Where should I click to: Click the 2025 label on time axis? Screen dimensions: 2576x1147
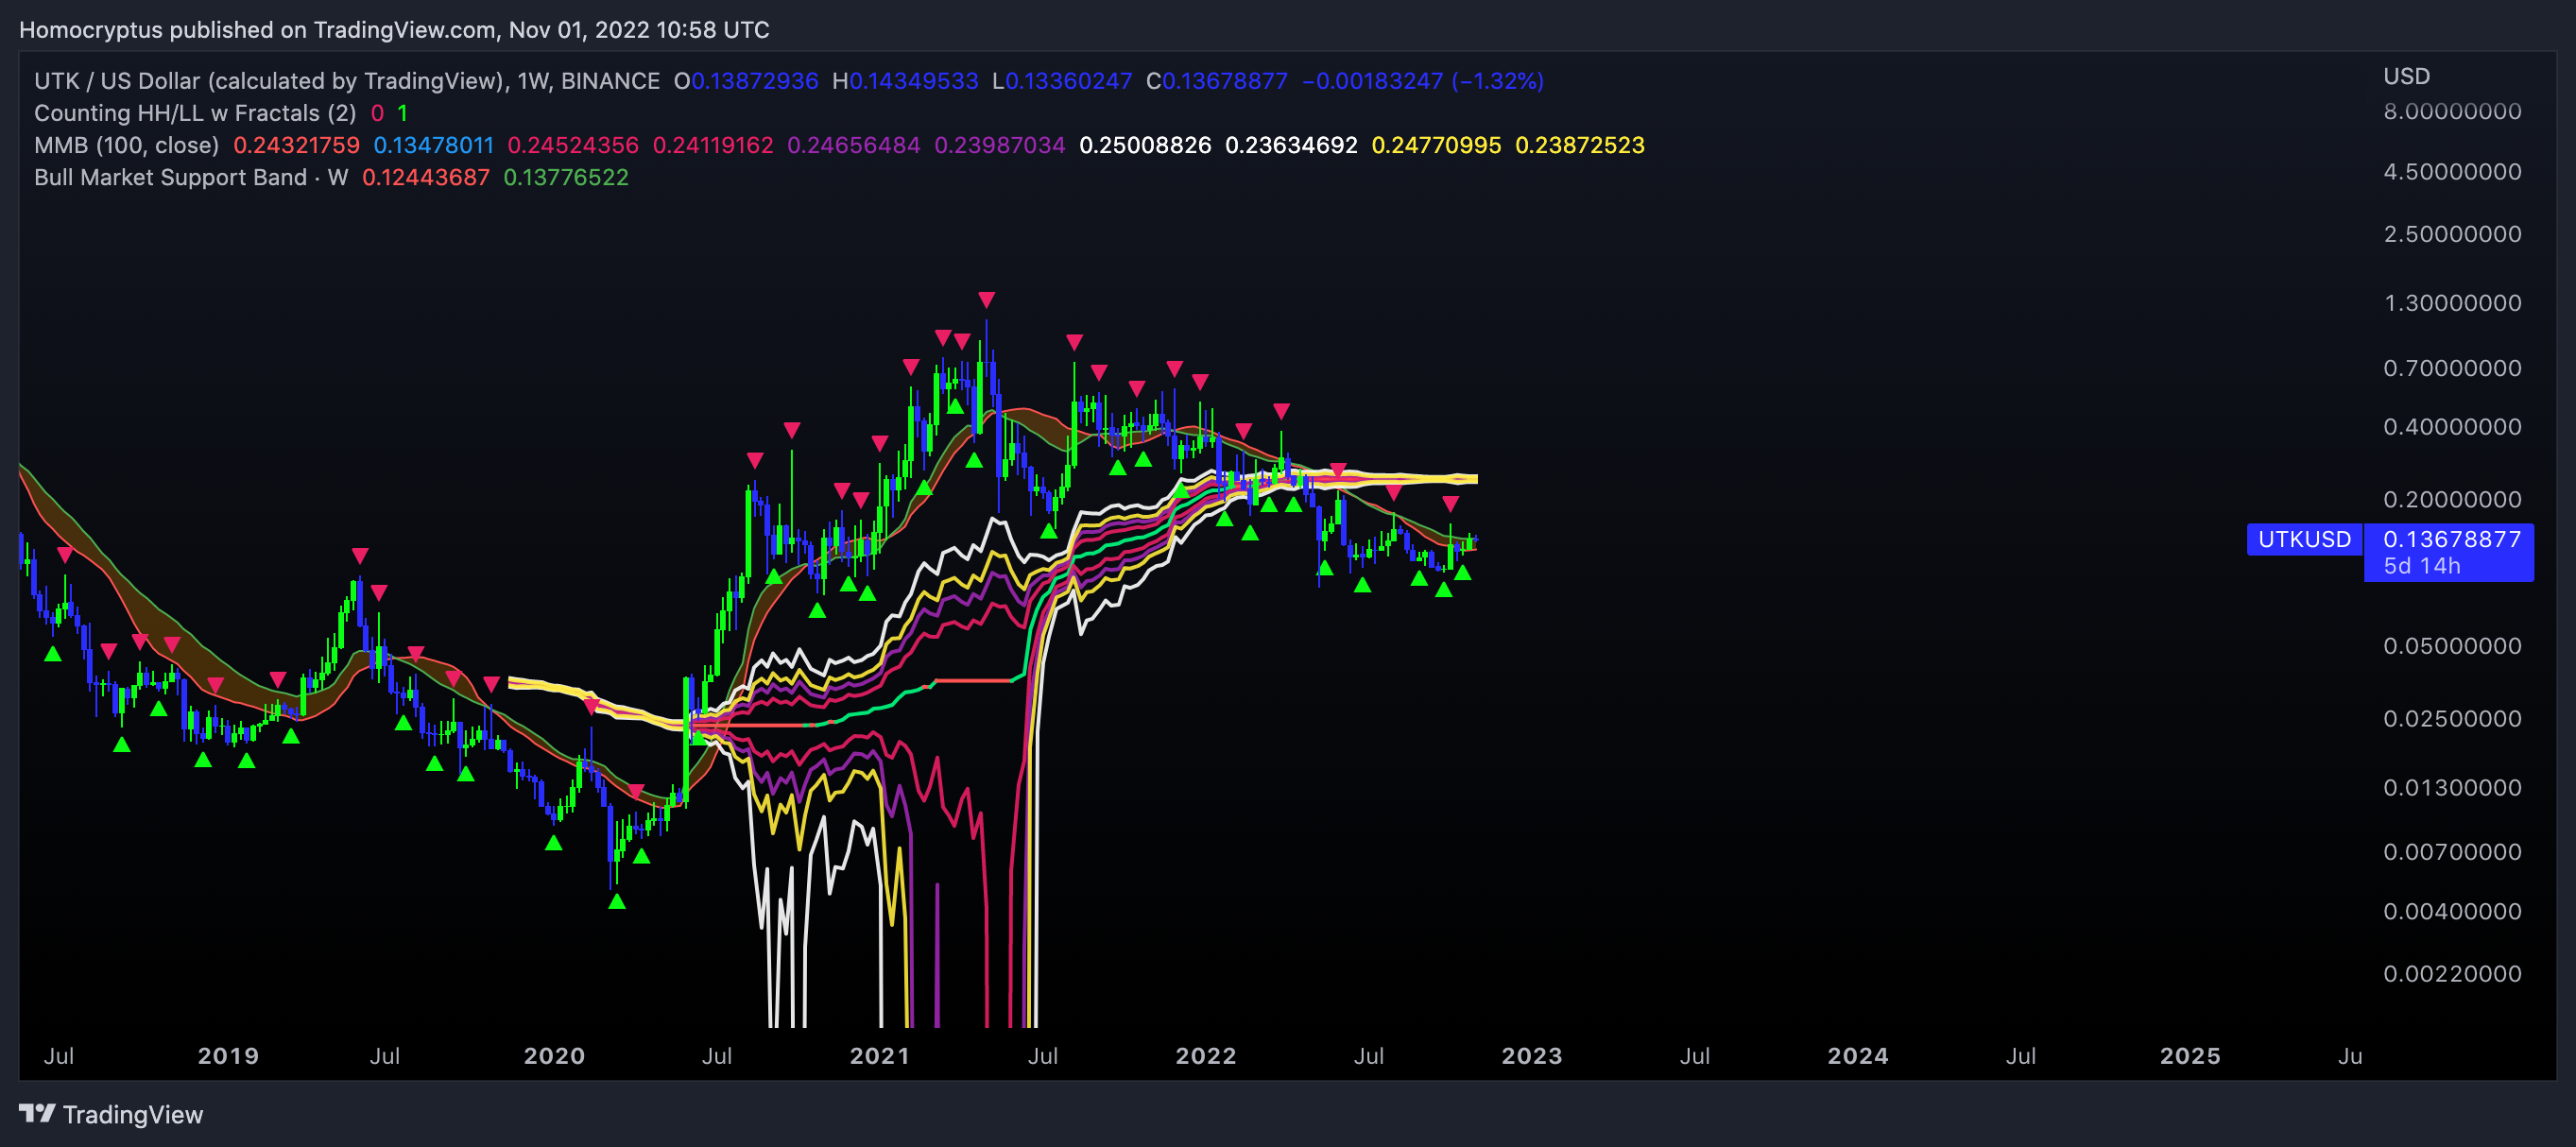(x=2190, y=1056)
